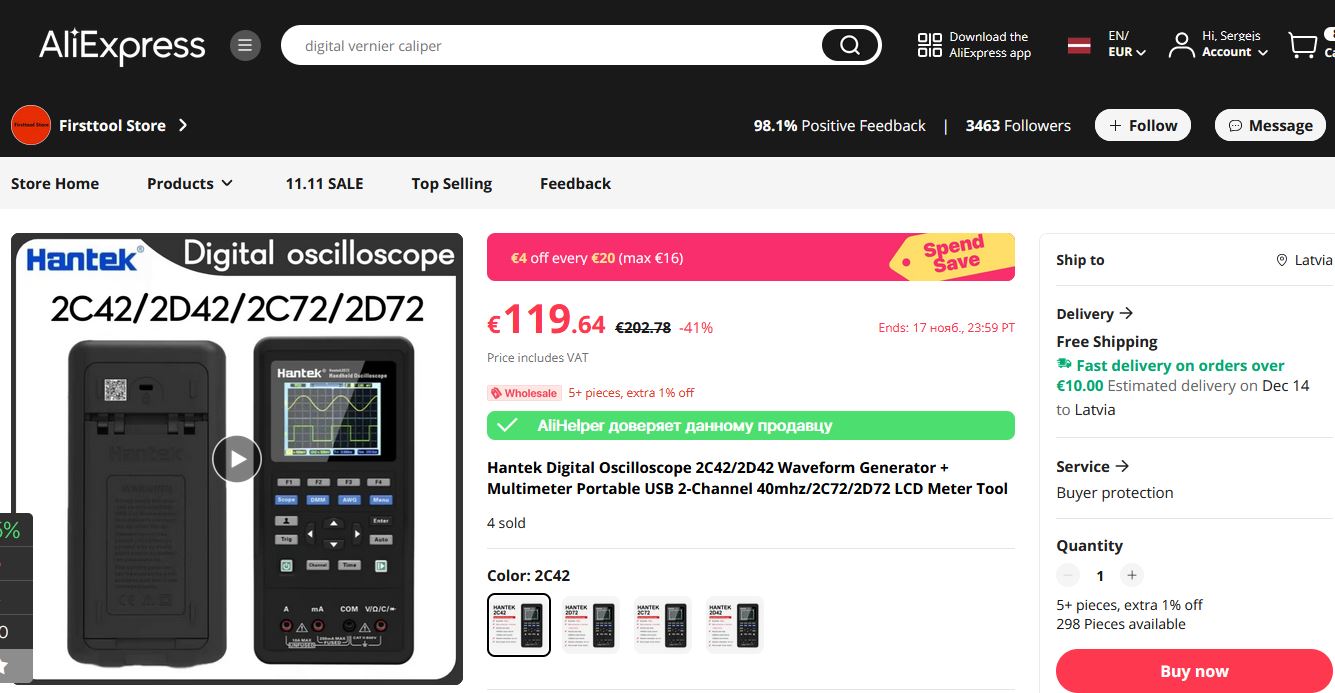1335x693 pixels.
Task: Select the fourth color variant thumbnail
Action: pos(735,625)
